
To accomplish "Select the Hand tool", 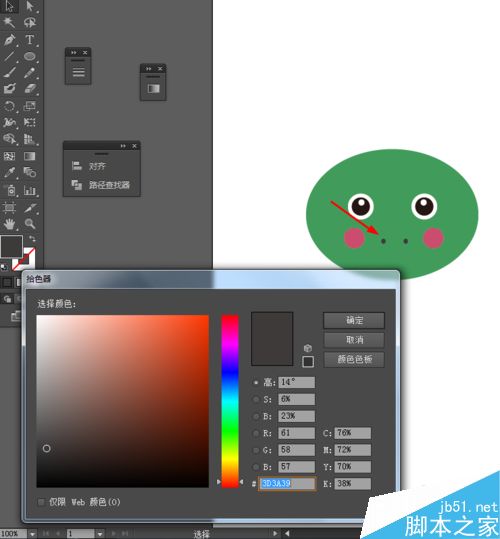I will tap(9, 224).
